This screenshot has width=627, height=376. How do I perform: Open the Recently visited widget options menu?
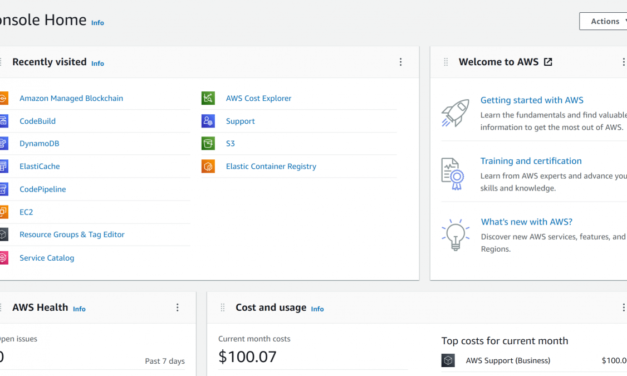[x=400, y=62]
